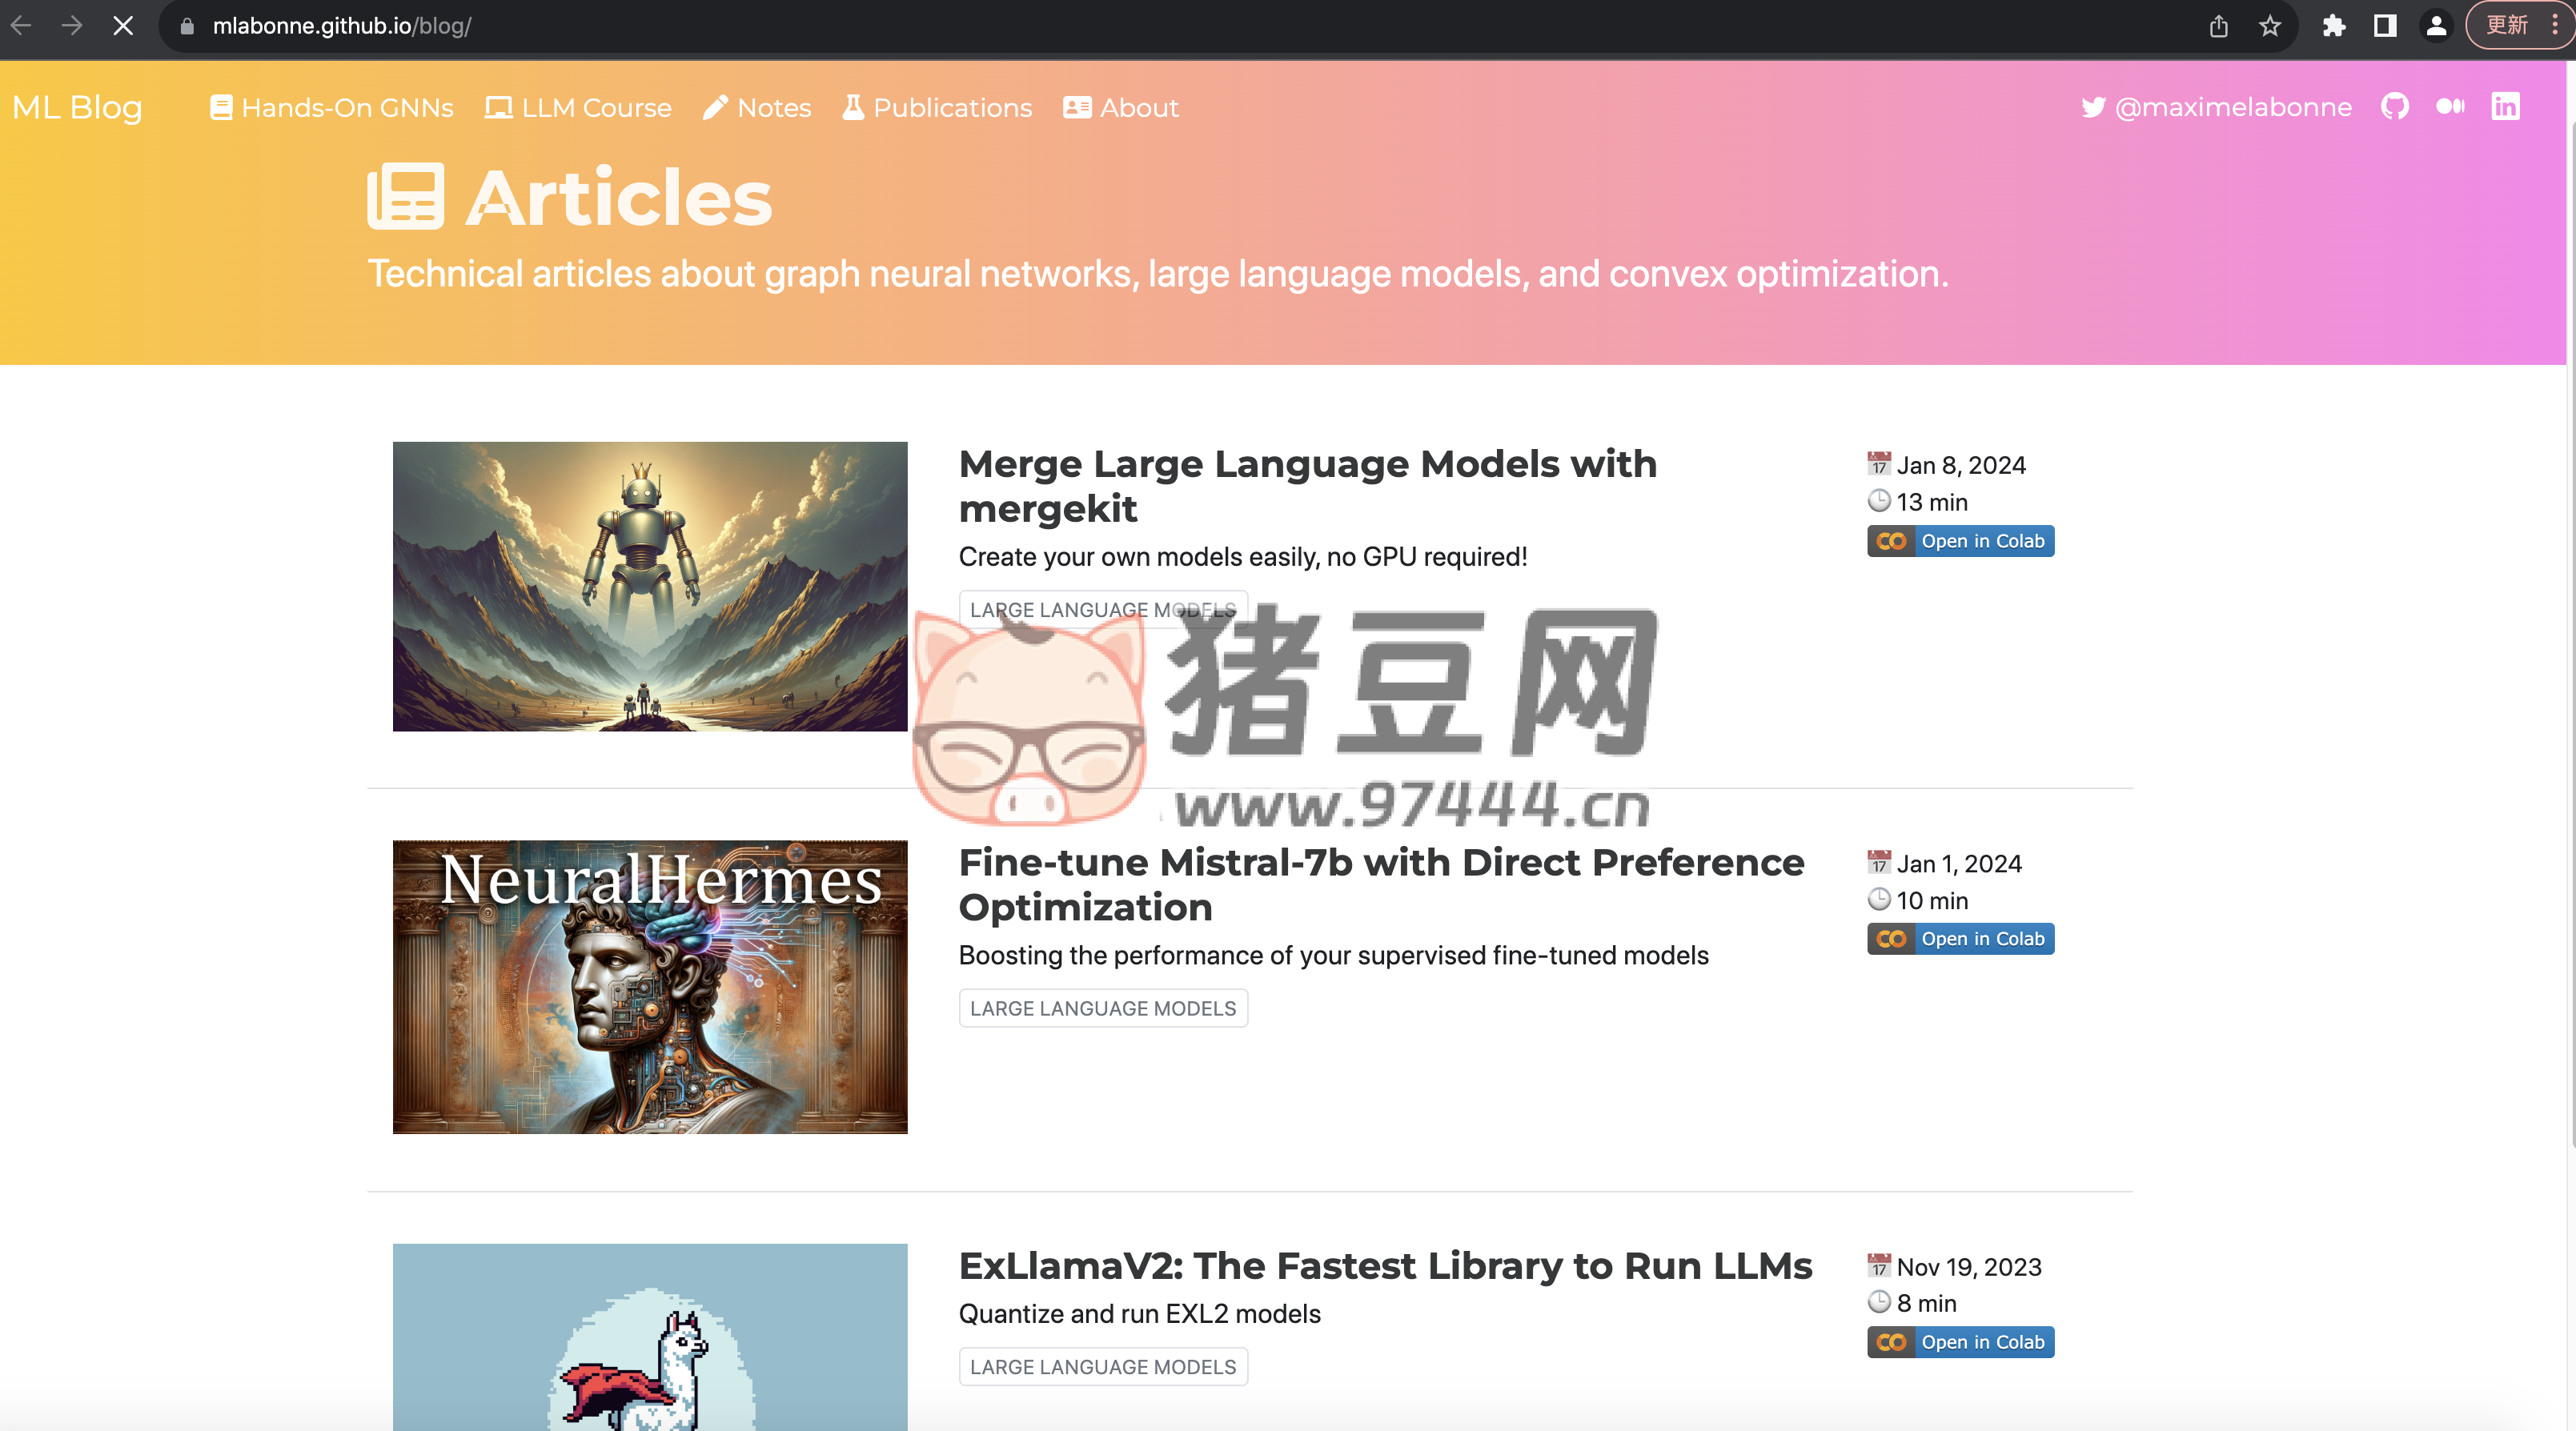
Task: Click the 'Technical articles about graph neural networks' subtitle
Action: (1158, 274)
